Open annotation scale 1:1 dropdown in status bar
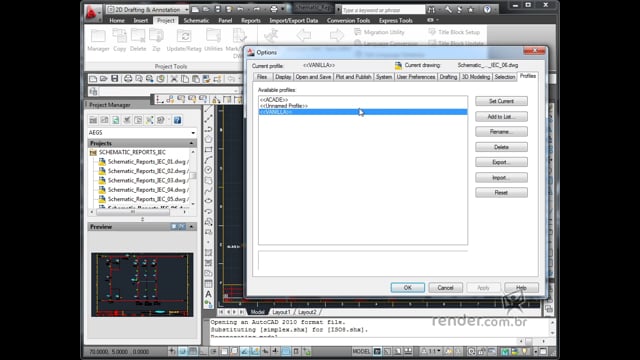The height and width of the screenshot is (360, 640). click(x=431, y=351)
